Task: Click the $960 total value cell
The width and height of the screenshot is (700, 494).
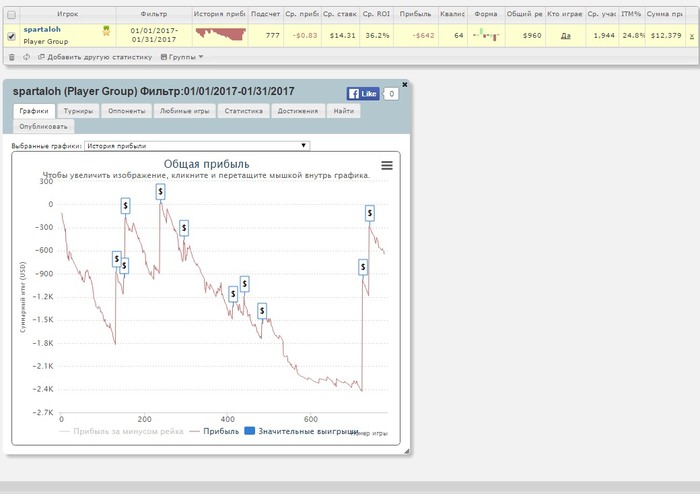Action: 532,35
